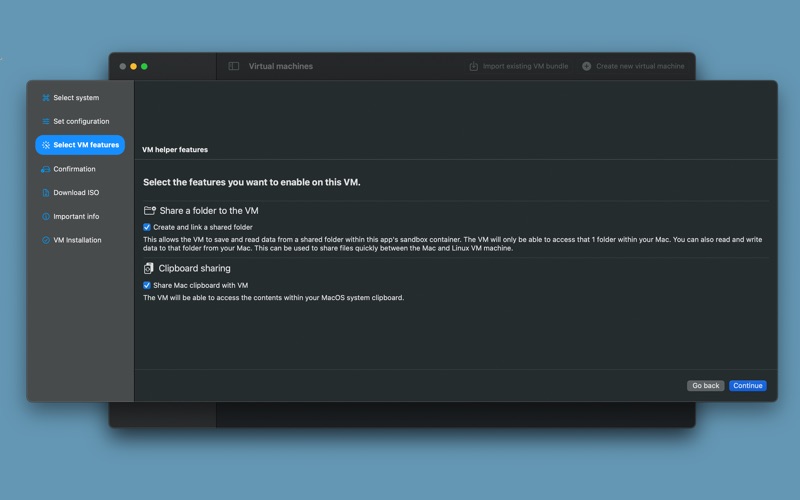Click the Continue button
Viewport: 800px width, 500px height.
747,386
